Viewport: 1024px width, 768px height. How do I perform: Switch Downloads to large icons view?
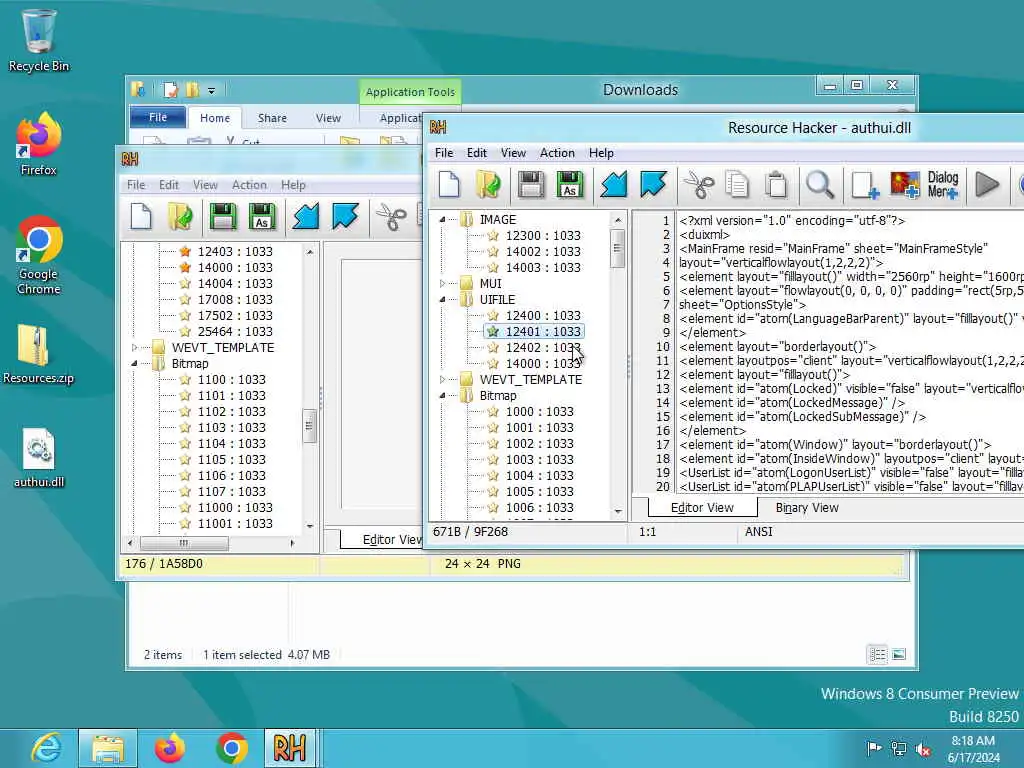(899, 654)
